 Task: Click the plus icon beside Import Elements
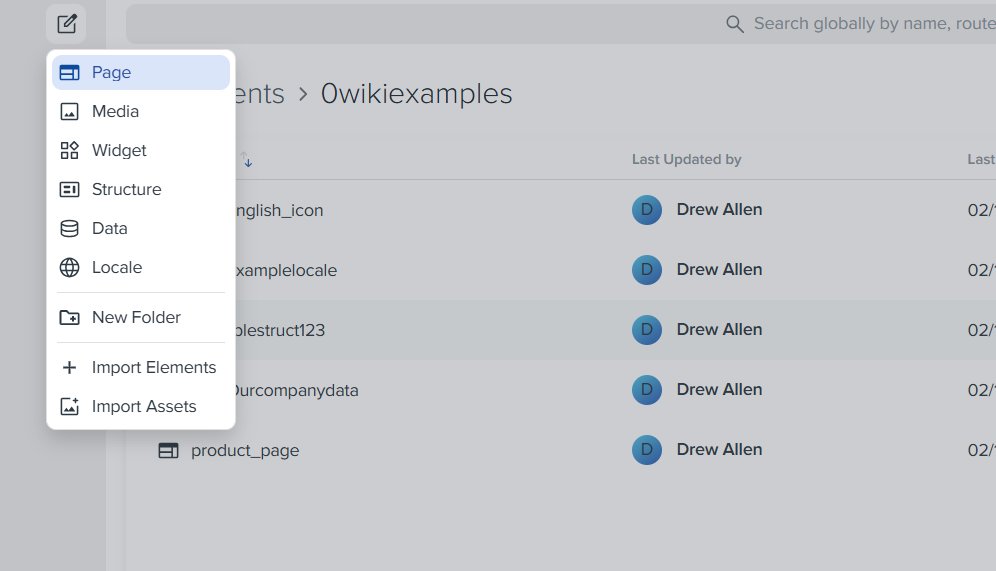(x=69, y=367)
